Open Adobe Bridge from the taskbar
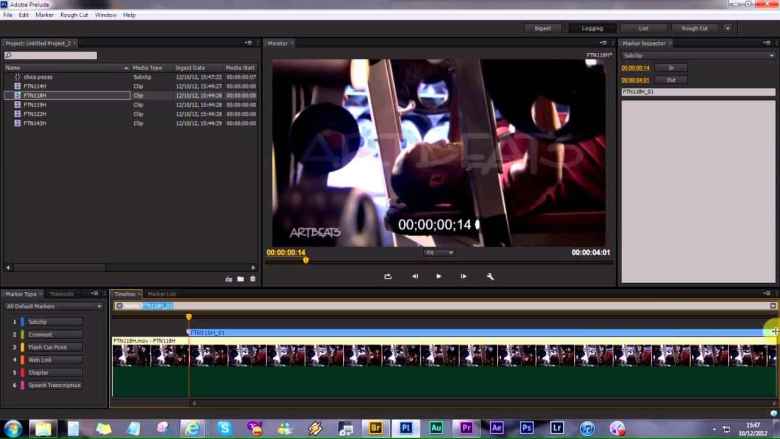Viewport: 780px width, 439px height. pos(377,427)
